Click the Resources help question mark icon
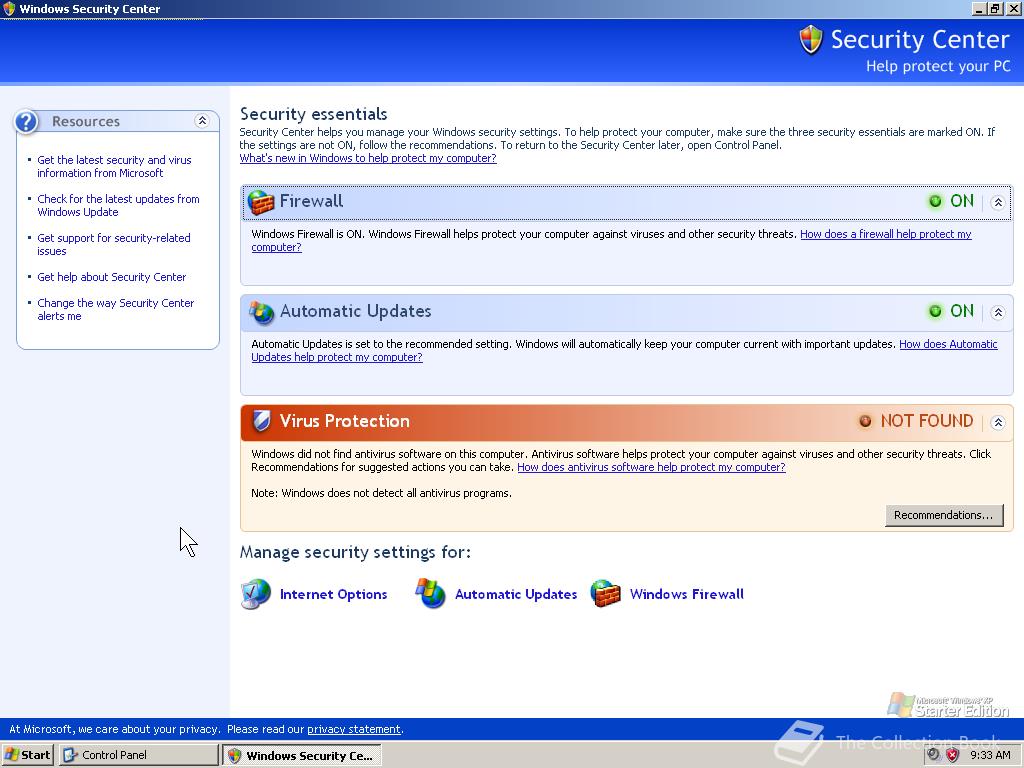 27,121
